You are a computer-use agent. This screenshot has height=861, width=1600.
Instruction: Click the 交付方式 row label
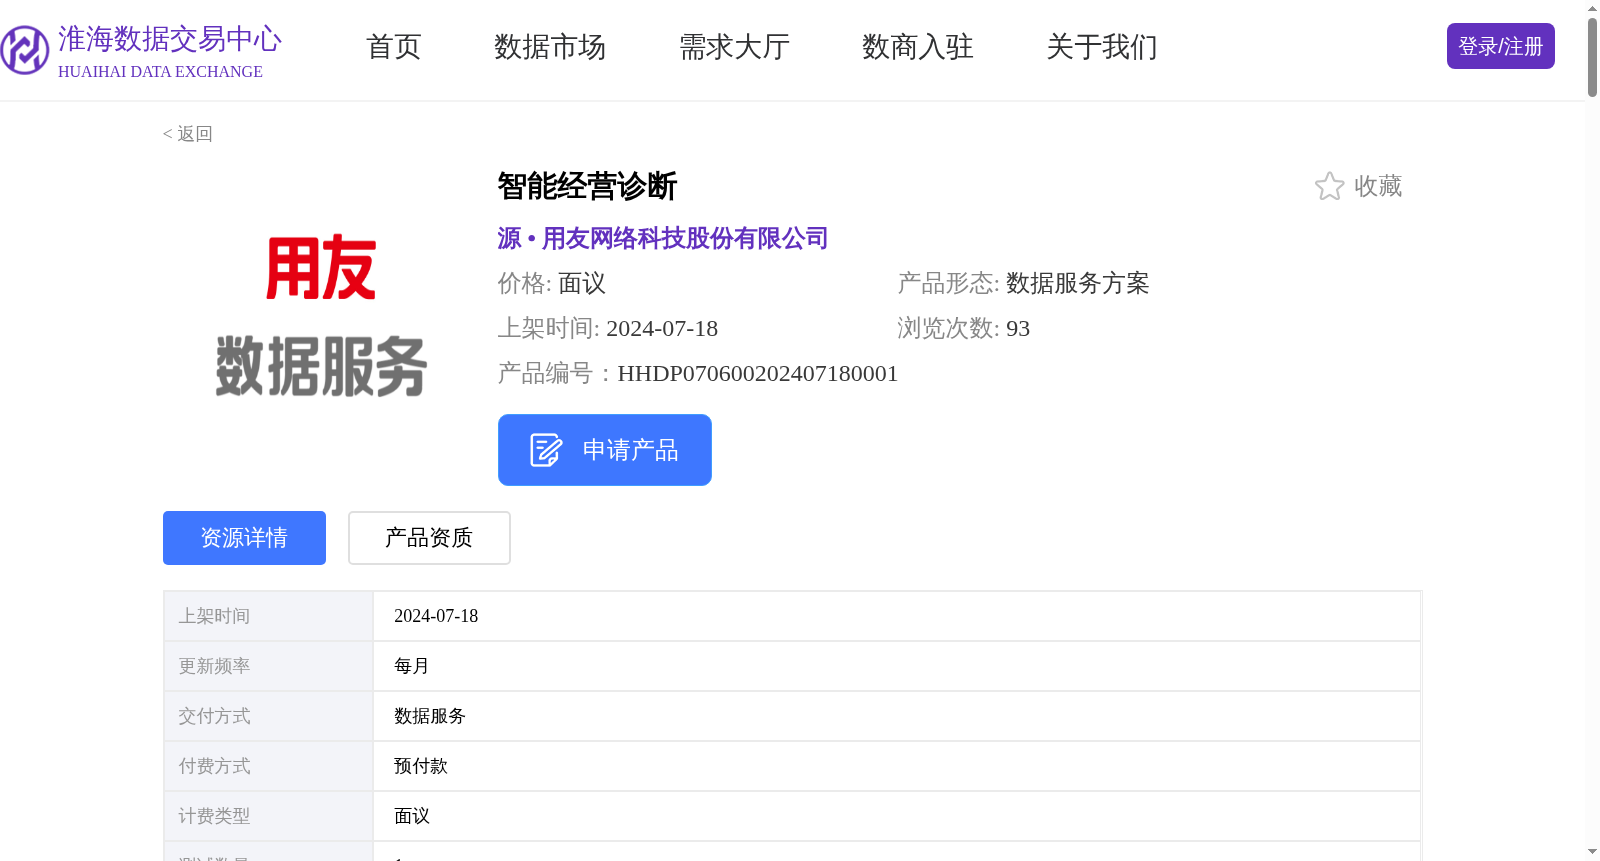(x=215, y=716)
